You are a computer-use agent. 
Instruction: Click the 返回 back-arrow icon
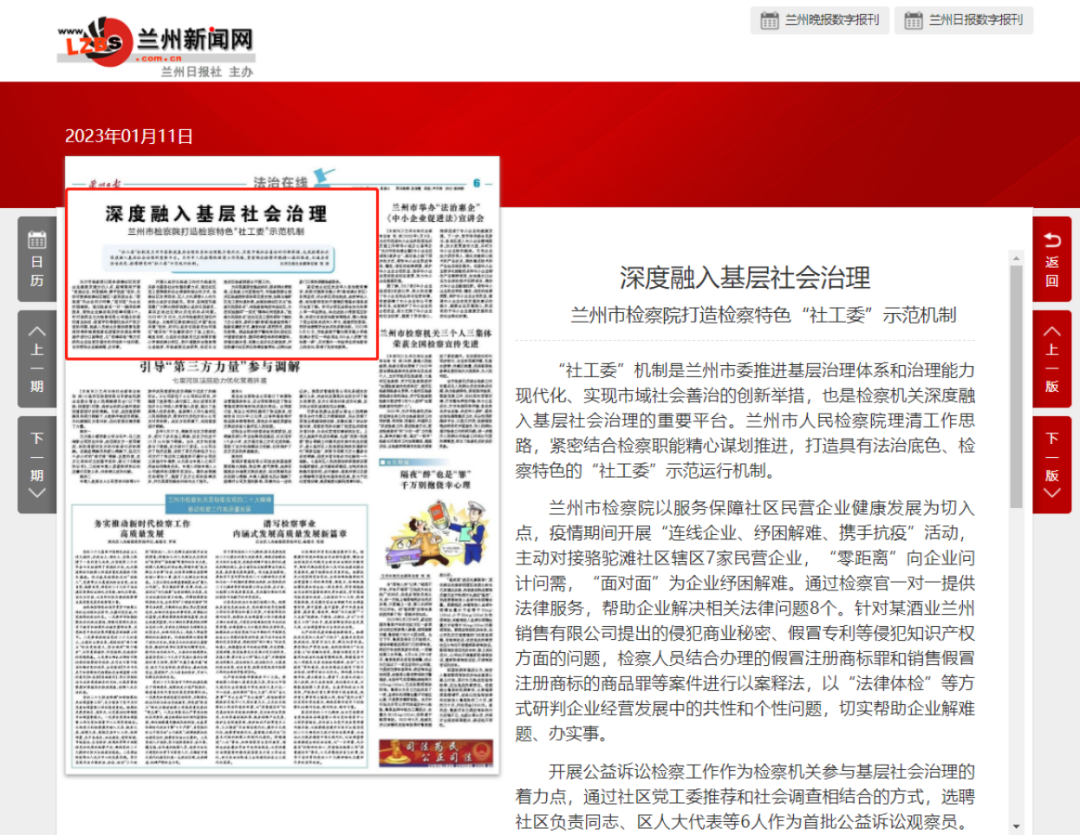point(1053,241)
